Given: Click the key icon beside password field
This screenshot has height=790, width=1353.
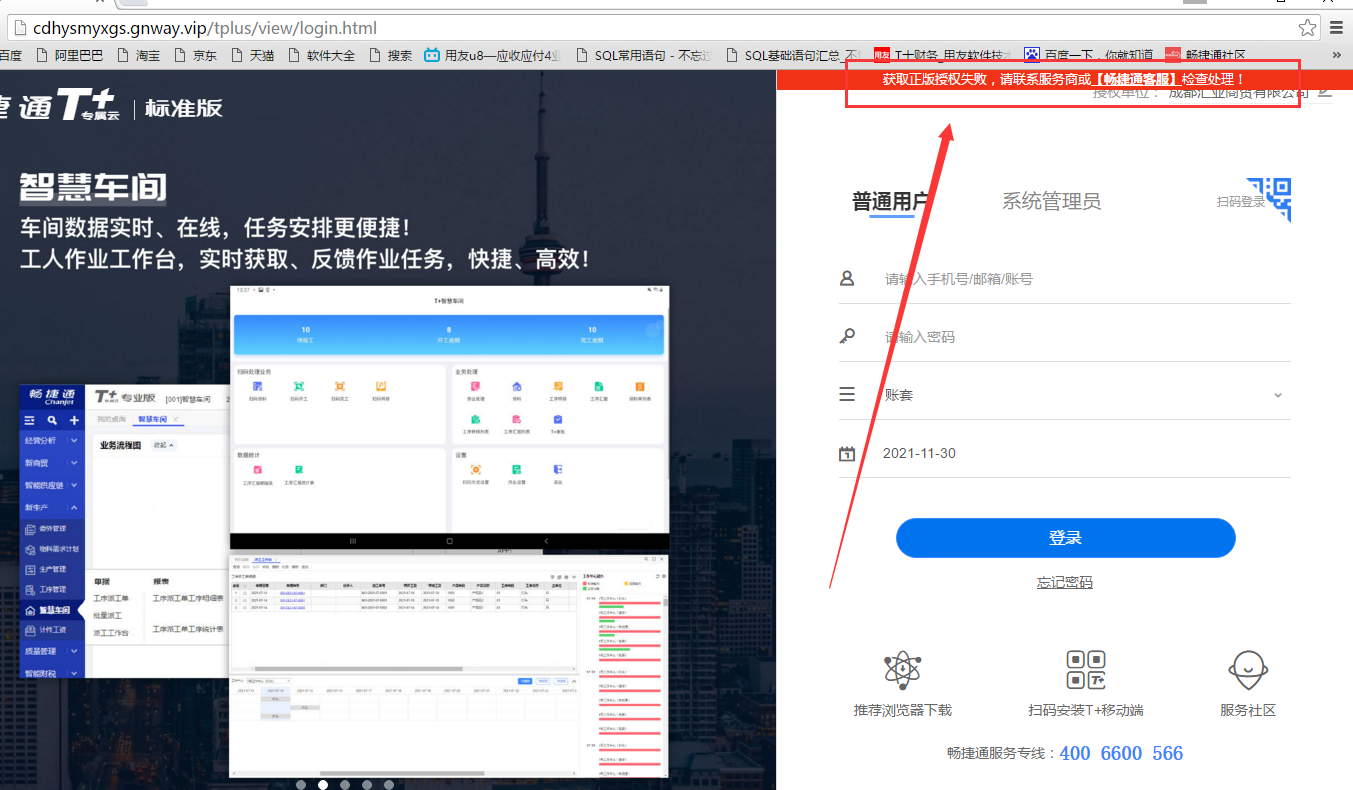Looking at the screenshot, I should [847, 336].
